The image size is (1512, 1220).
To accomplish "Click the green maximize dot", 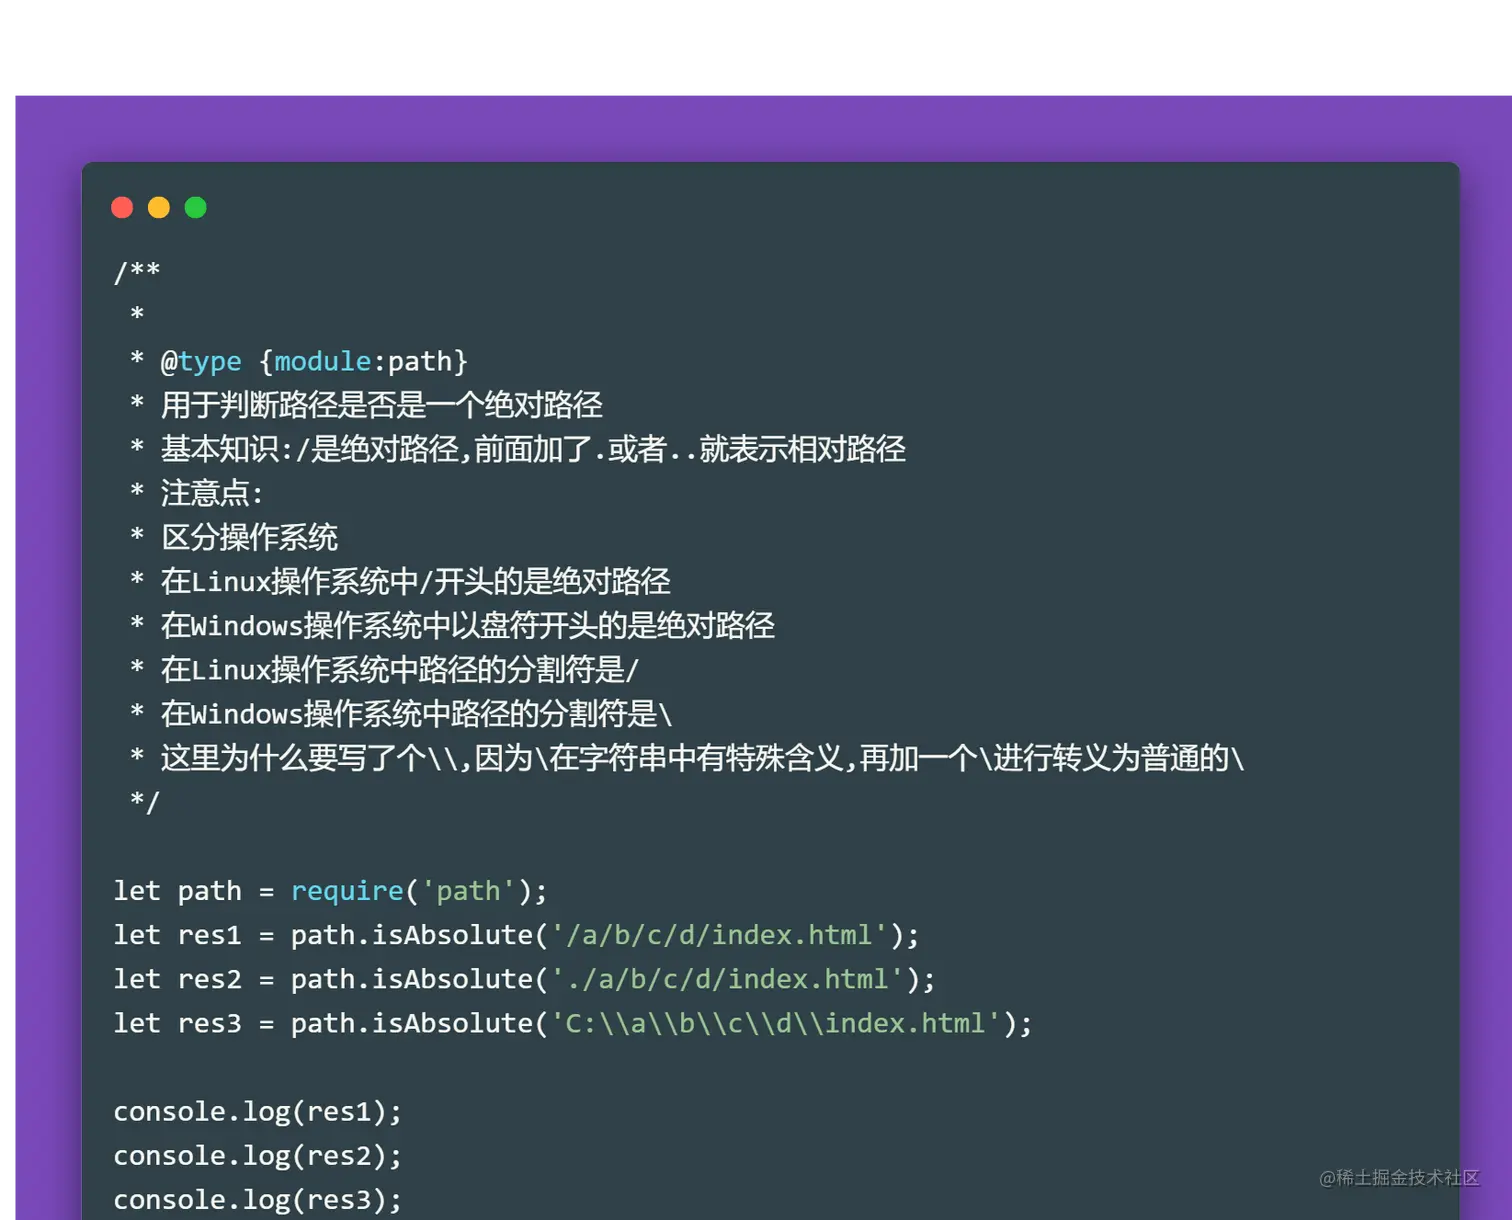I will click(196, 207).
